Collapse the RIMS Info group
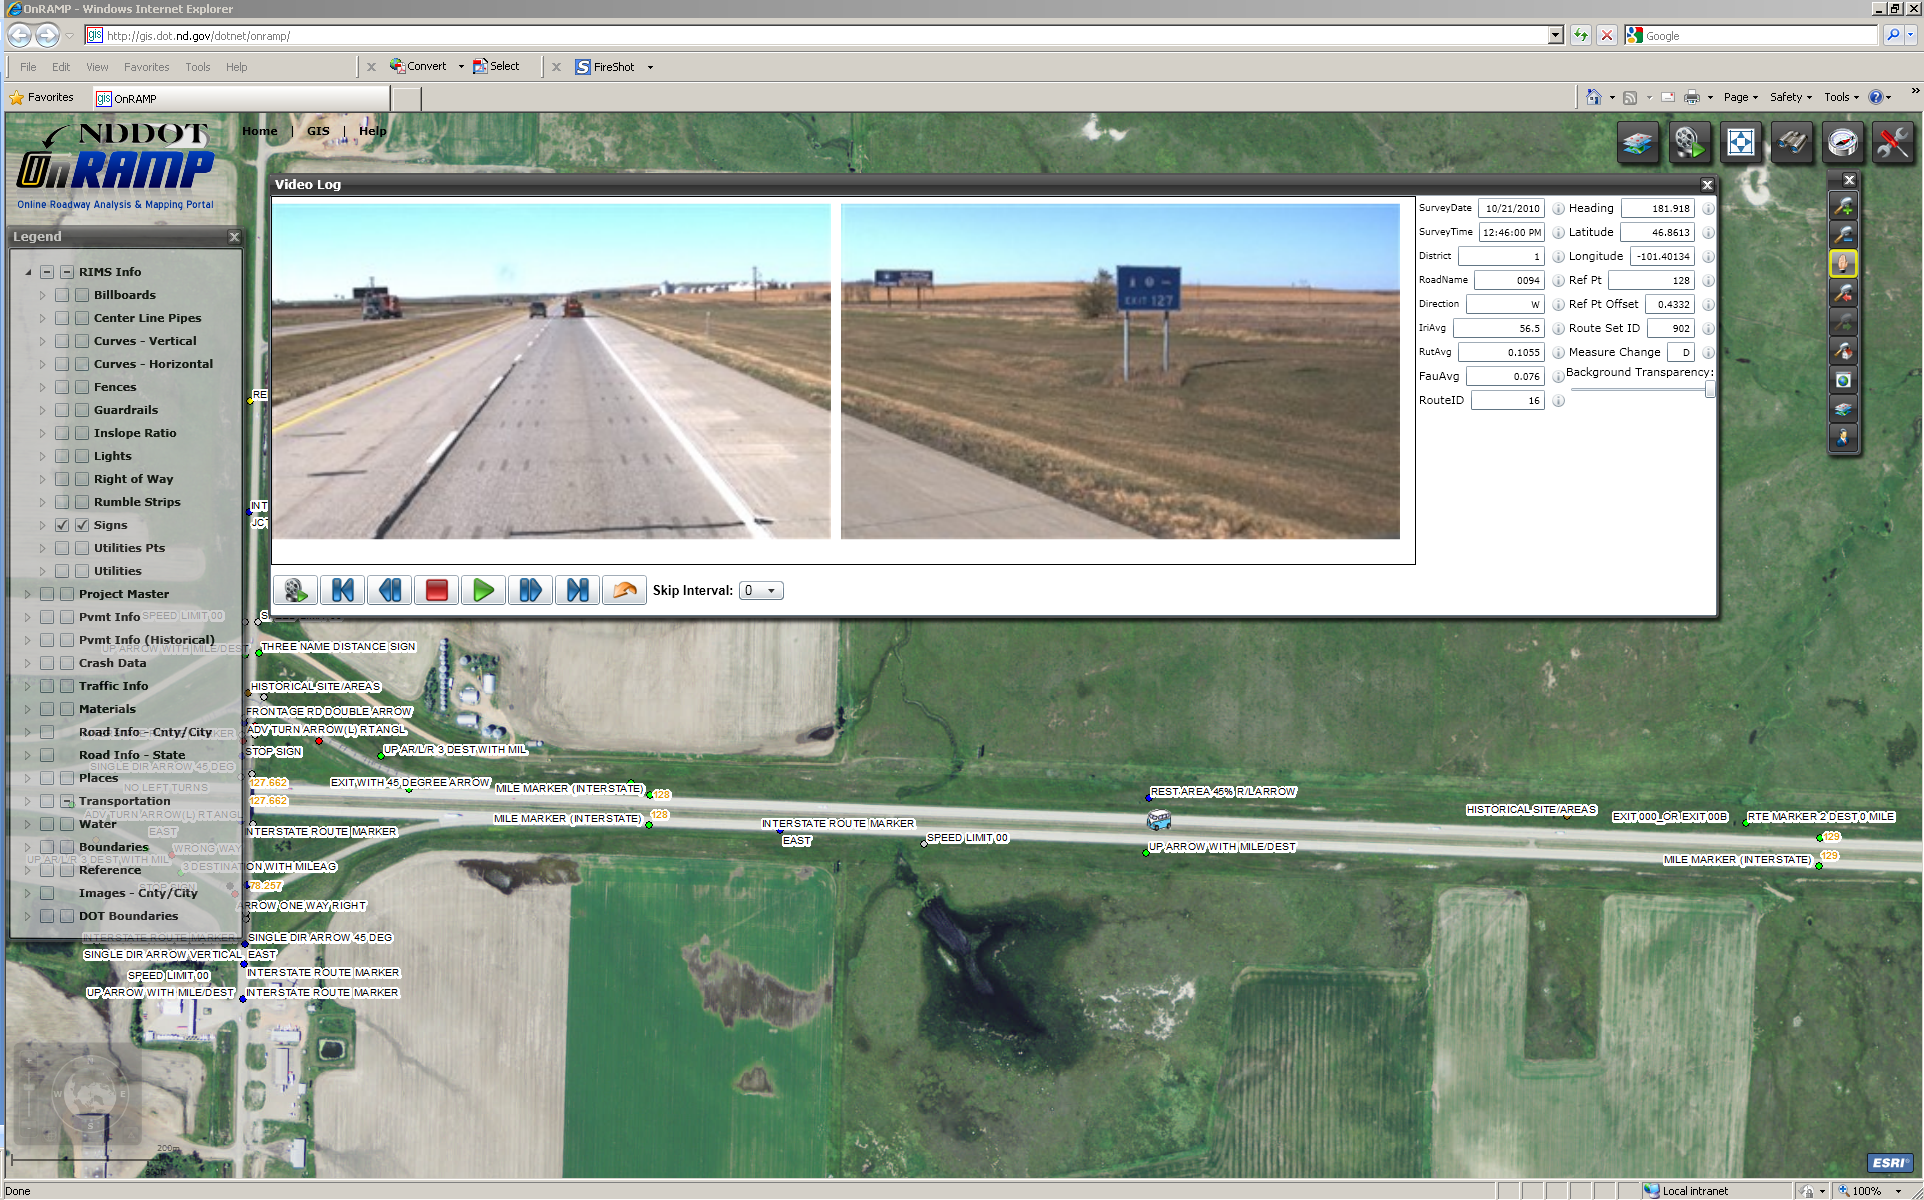Viewport: 1924px width, 1200px height. [x=28, y=271]
